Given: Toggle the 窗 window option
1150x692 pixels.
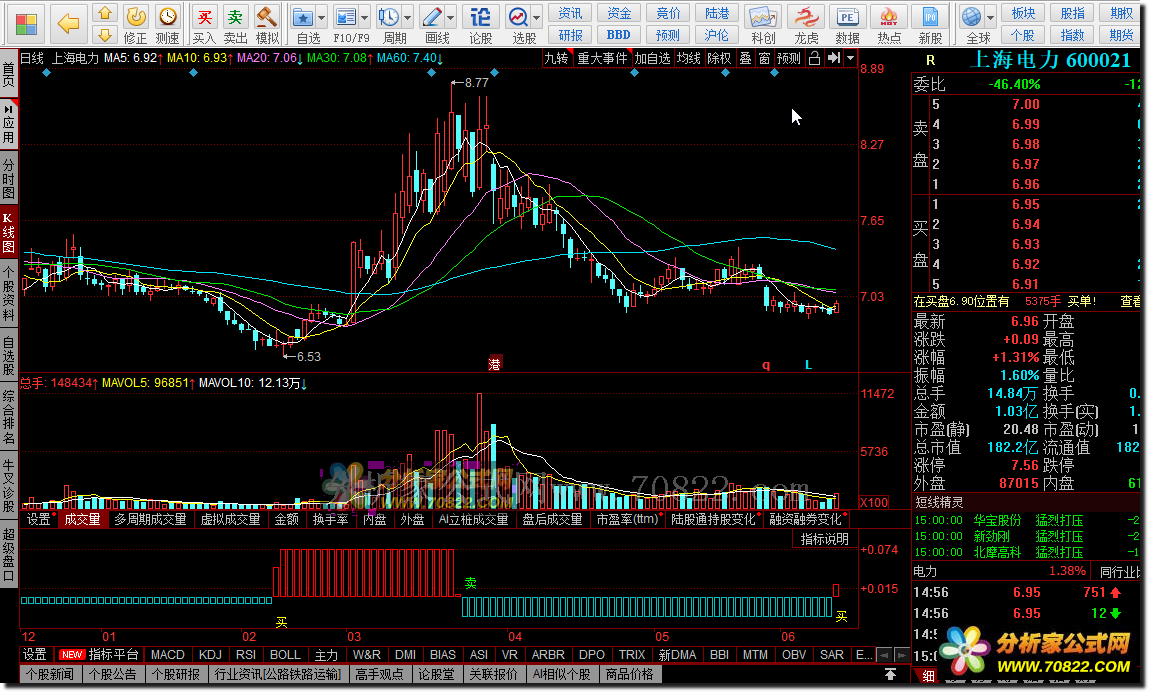Looking at the screenshot, I should (x=764, y=58).
